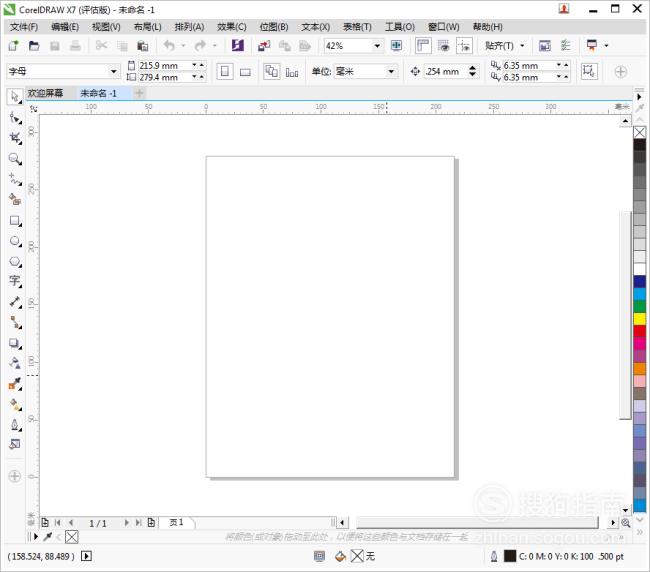This screenshot has height=572, width=650.
Task: Select the Color eyedropper tool
Action: pos(15,384)
